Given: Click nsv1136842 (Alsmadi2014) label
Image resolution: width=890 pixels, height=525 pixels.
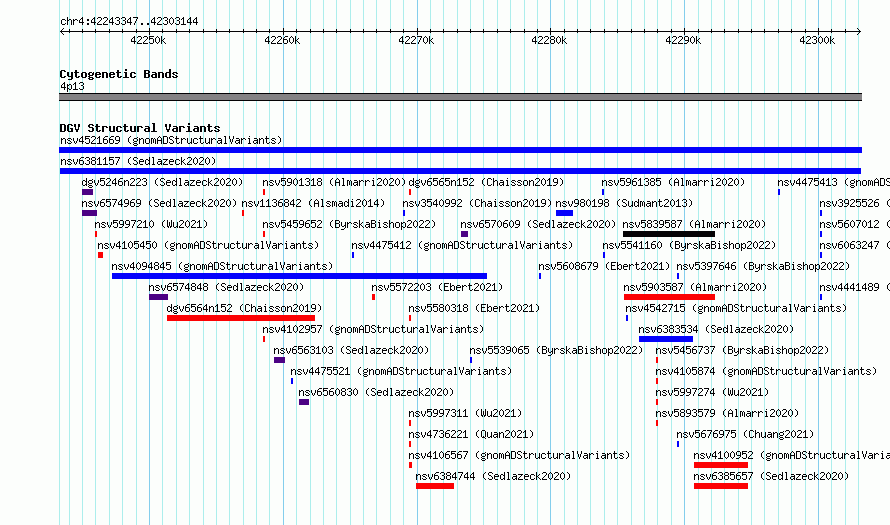Looking at the screenshot, I should [313, 203].
